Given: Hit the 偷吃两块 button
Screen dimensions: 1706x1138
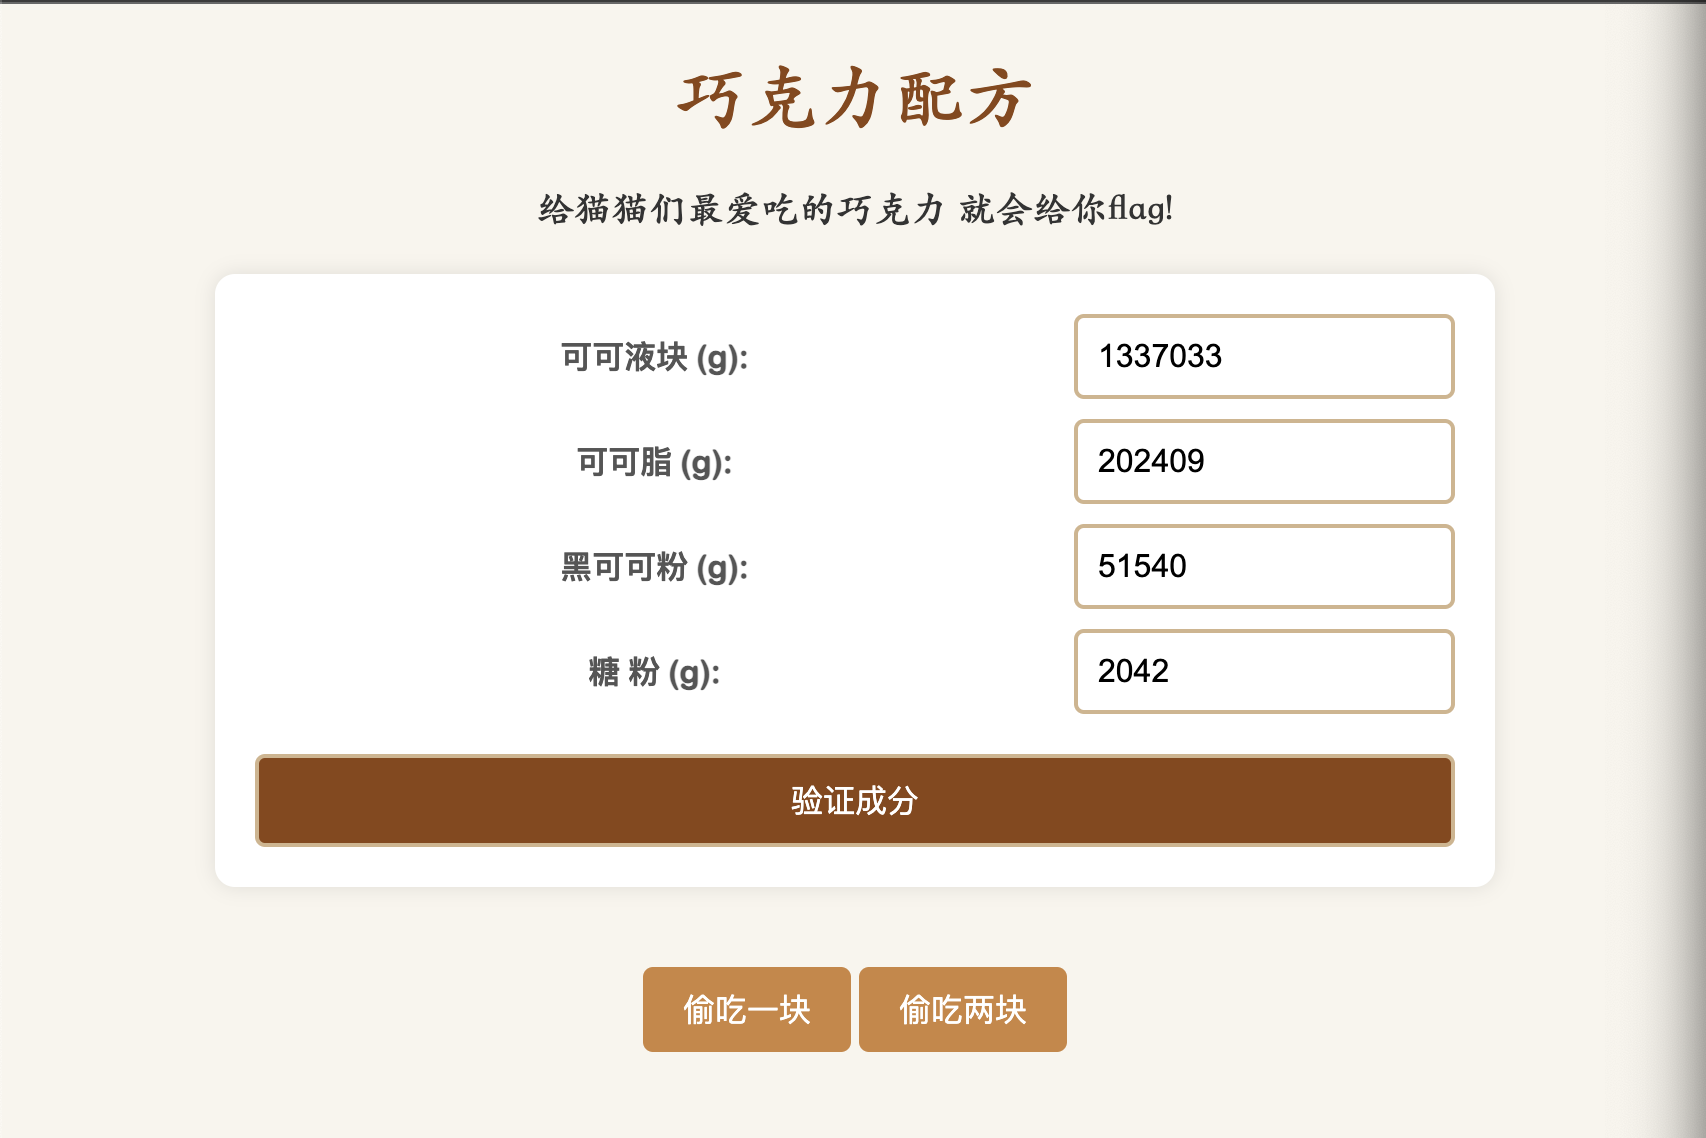Looking at the screenshot, I should pyautogui.click(x=962, y=1009).
